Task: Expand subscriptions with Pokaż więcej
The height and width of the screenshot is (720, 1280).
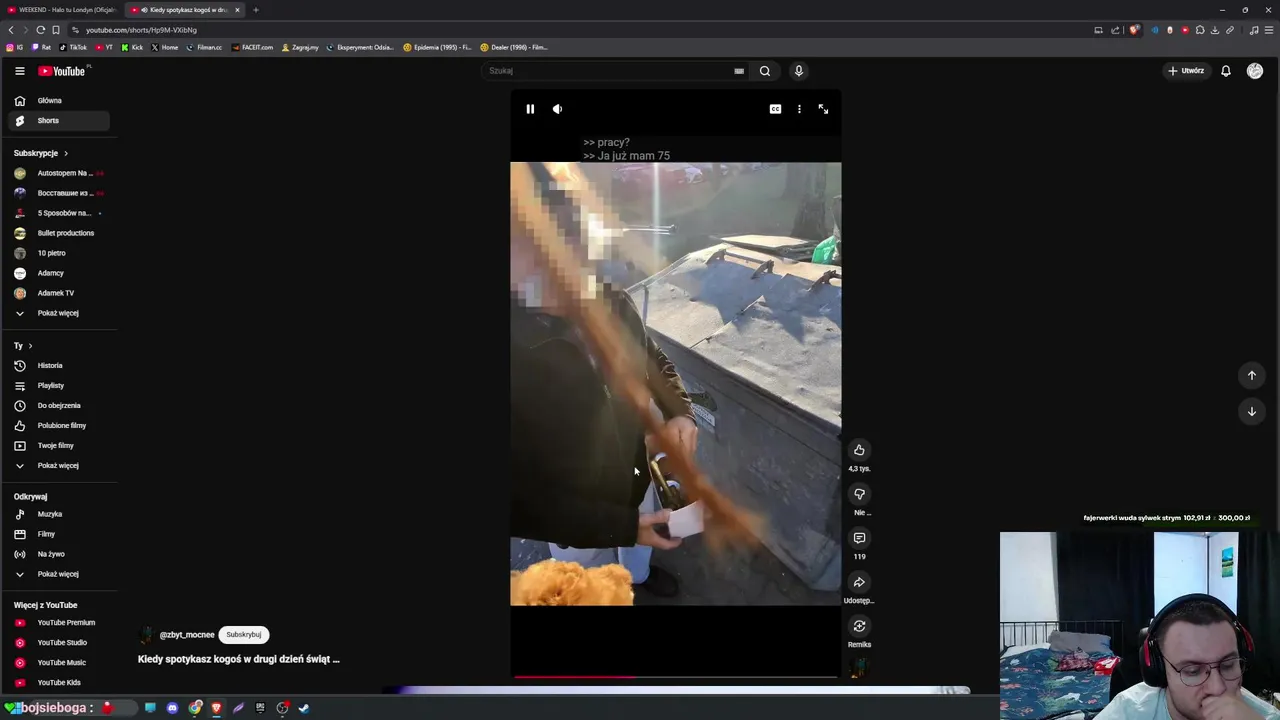Action: [x=59, y=313]
